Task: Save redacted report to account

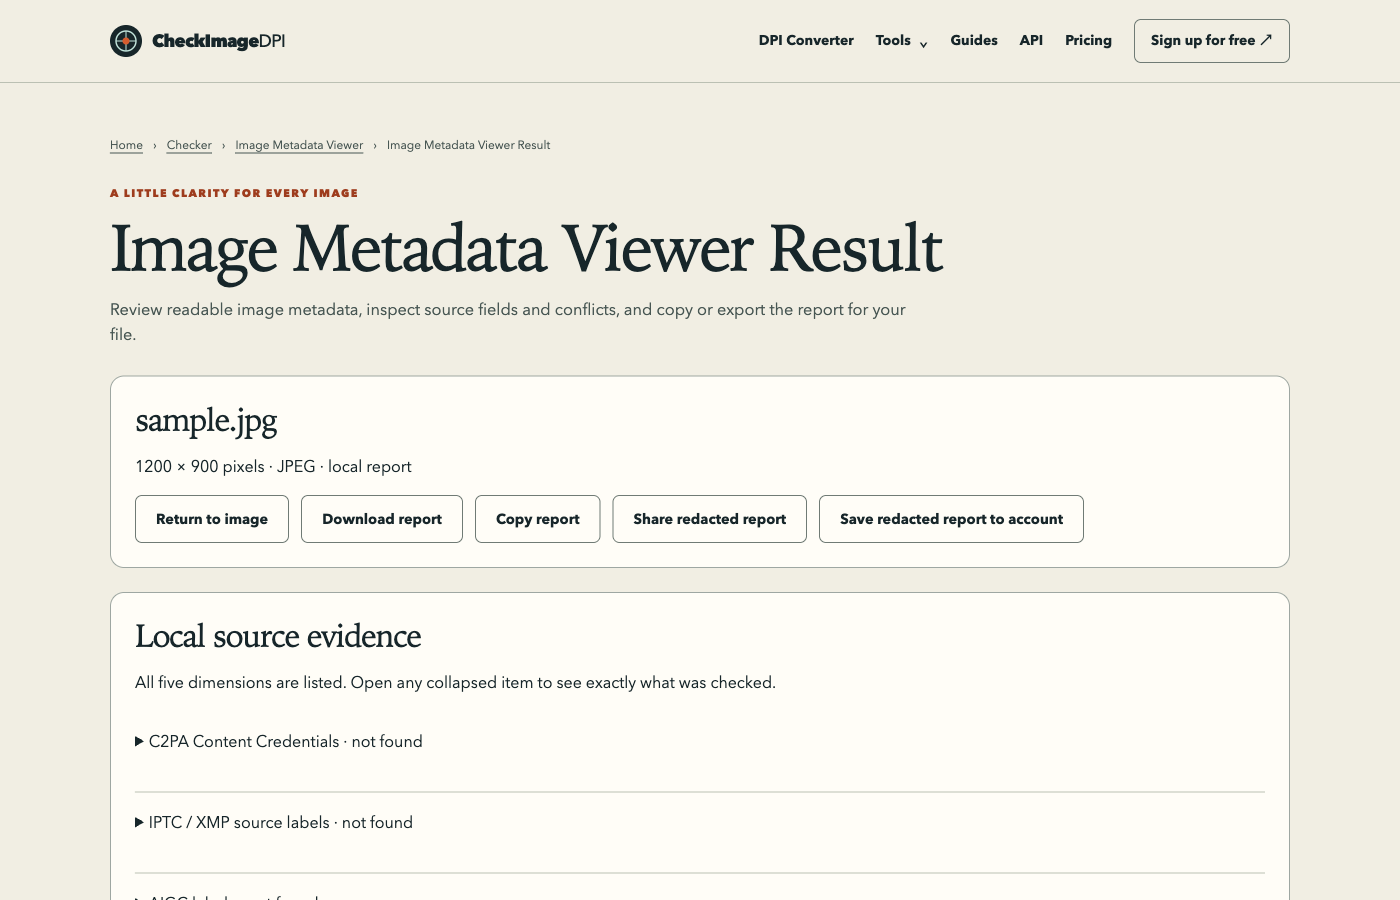Action: (951, 519)
